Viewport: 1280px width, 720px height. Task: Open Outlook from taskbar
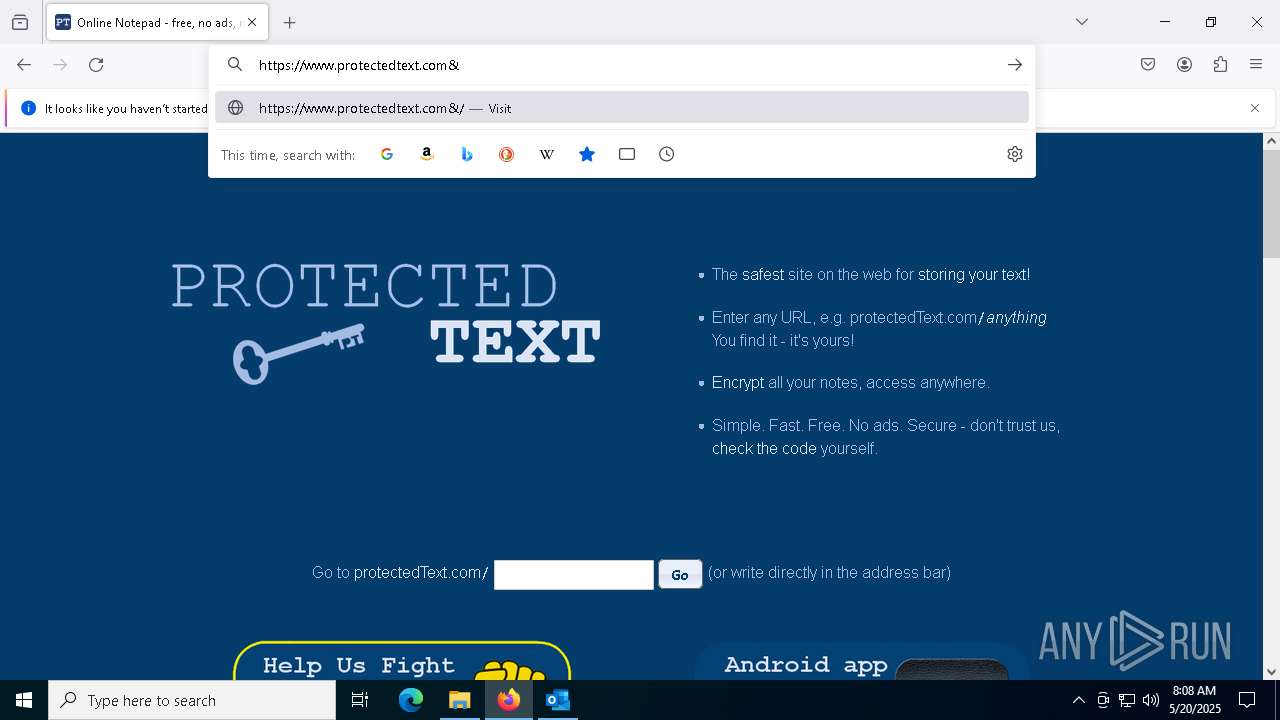557,700
